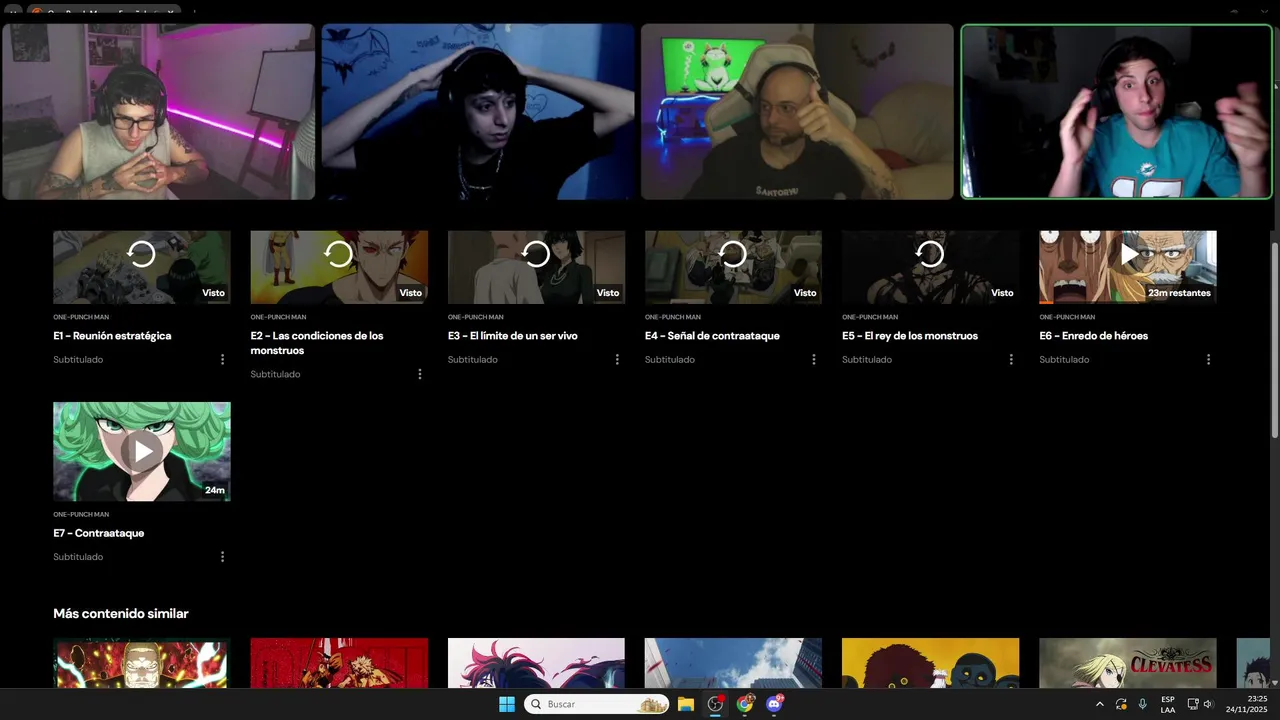Click the taskbar Buscar search box

tap(597, 704)
